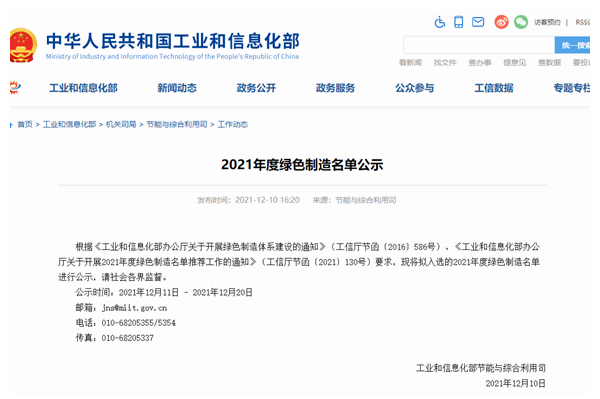Open the 公众参与 navigation item
600x399 pixels.
pyautogui.click(x=415, y=88)
